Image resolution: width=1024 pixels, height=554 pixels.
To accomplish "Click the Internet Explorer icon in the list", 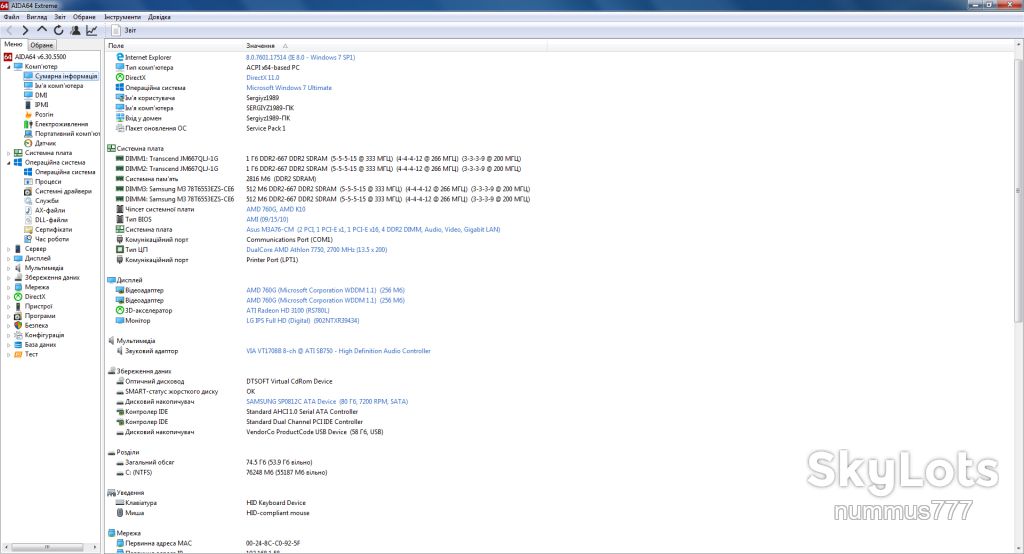I will [x=120, y=57].
